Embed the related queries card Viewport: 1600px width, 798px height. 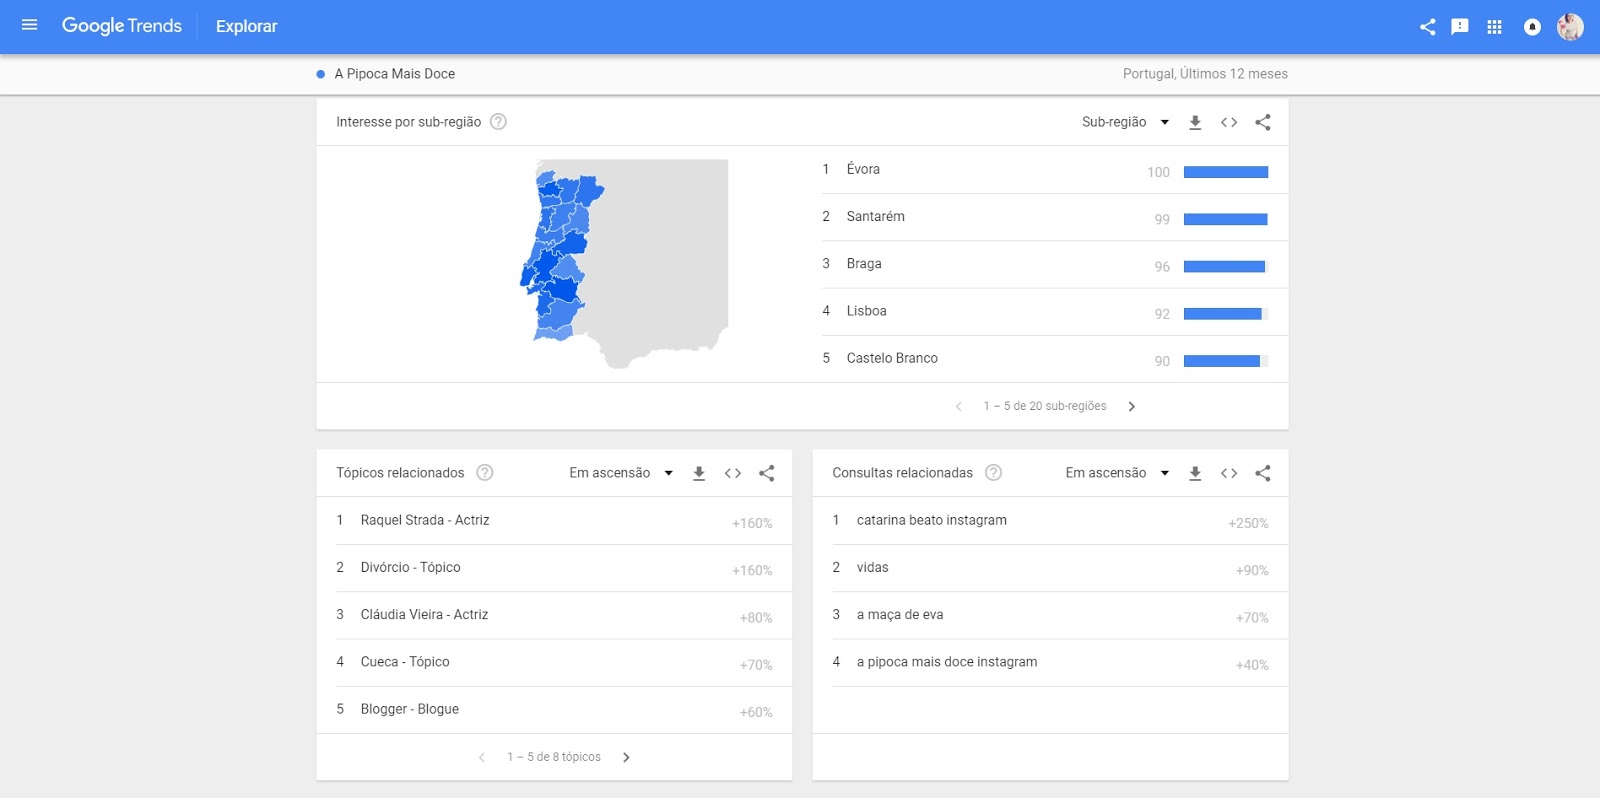(1229, 473)
